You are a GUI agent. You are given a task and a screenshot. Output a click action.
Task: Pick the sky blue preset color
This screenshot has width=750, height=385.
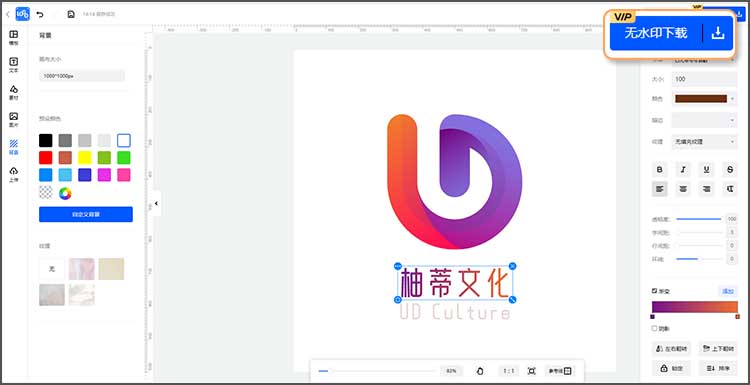pyautogui.click(x=65, y=175)
